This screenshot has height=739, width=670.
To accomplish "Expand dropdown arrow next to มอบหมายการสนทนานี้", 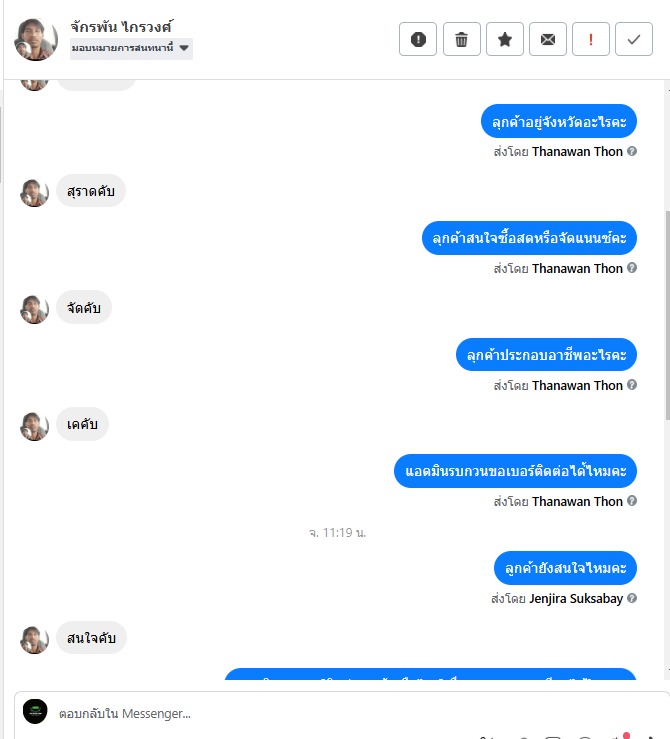I will click(x=184, y=48).
